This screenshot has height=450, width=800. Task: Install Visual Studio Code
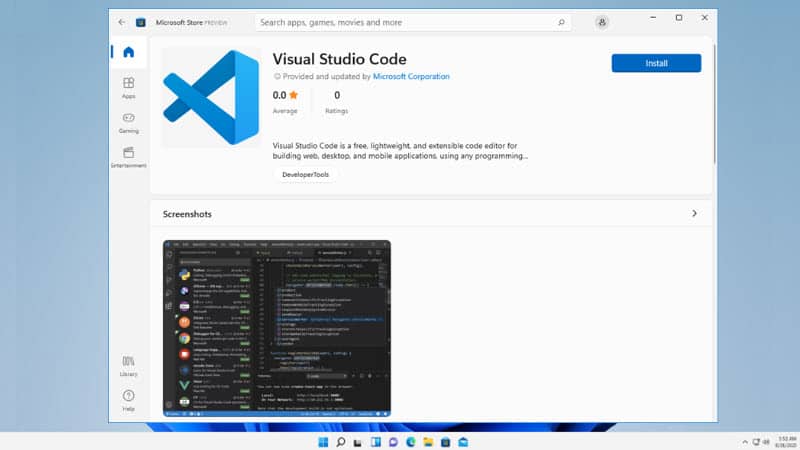(x=656, y=63)
